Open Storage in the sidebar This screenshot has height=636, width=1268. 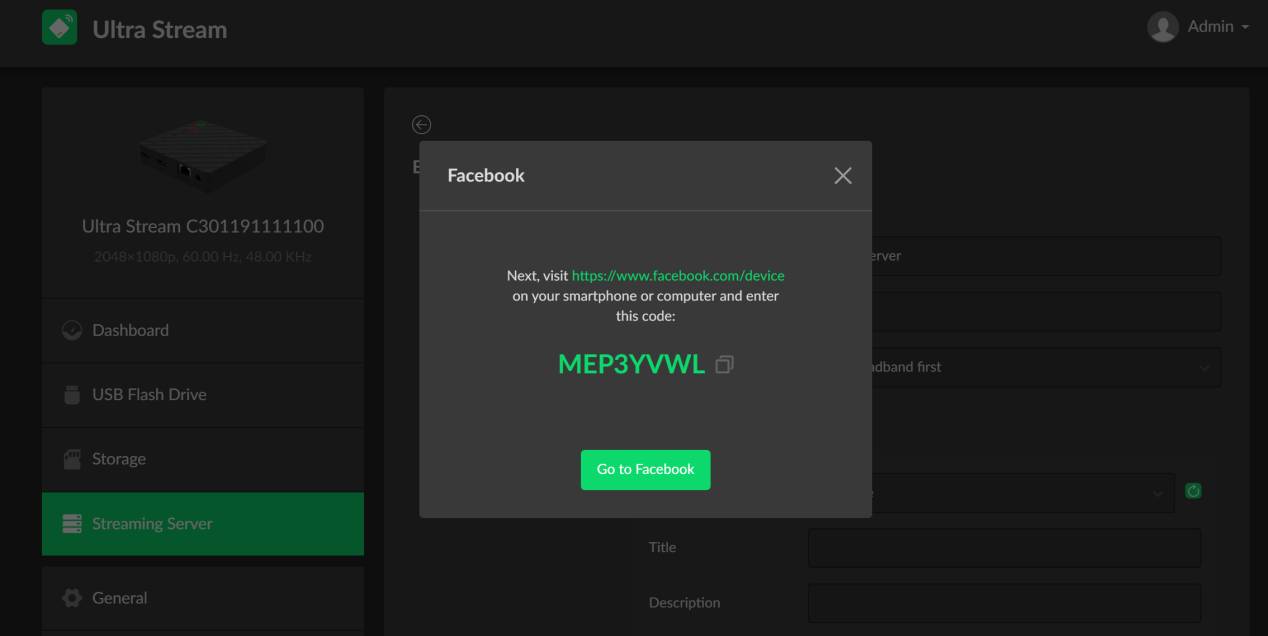coord(203,459)
